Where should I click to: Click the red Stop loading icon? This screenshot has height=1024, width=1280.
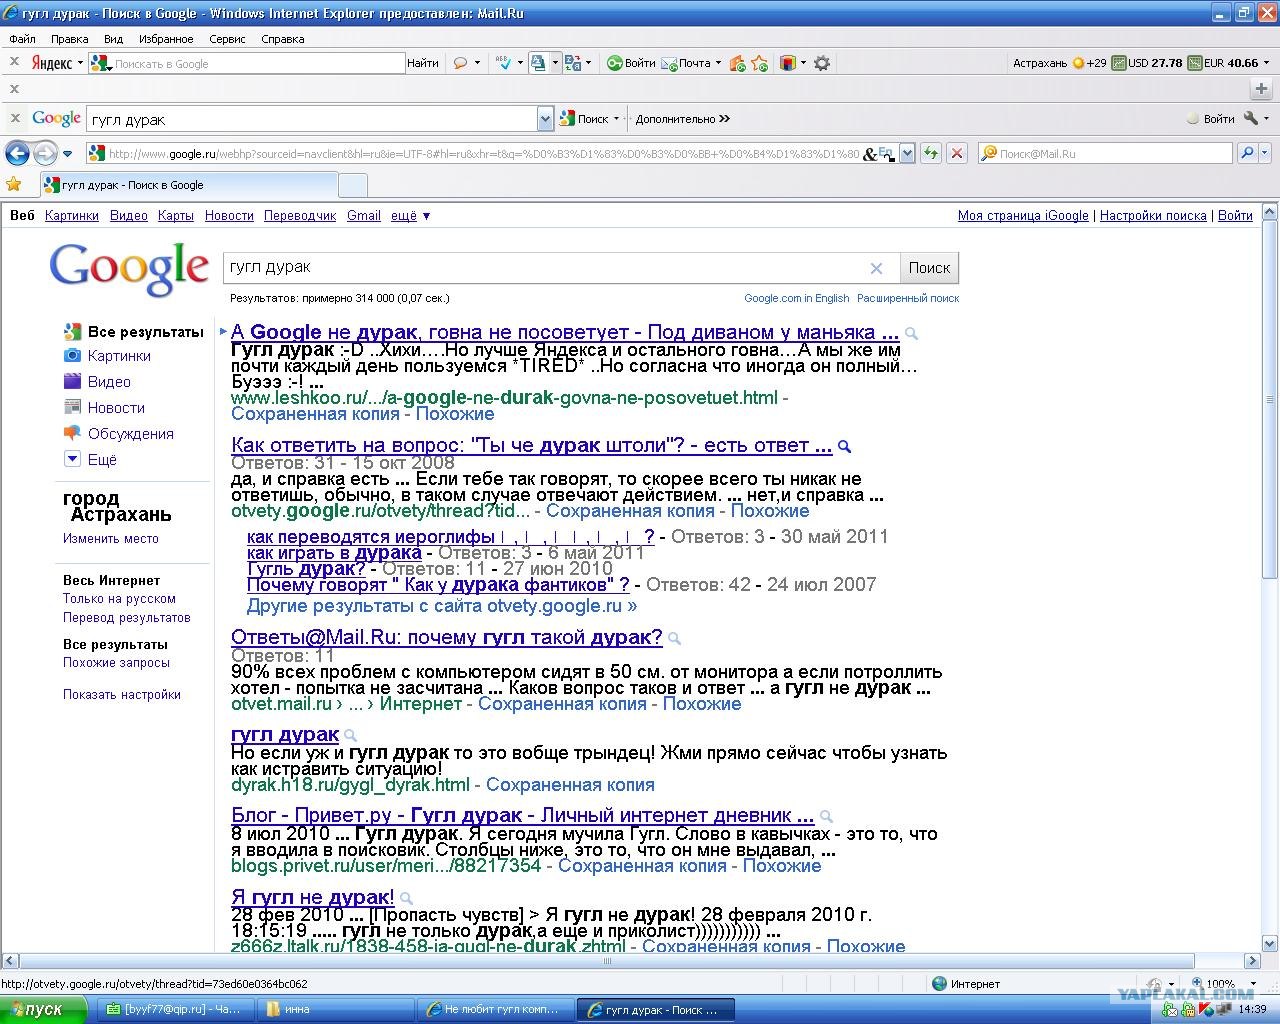pyautogui.click(x=957, y=153)
